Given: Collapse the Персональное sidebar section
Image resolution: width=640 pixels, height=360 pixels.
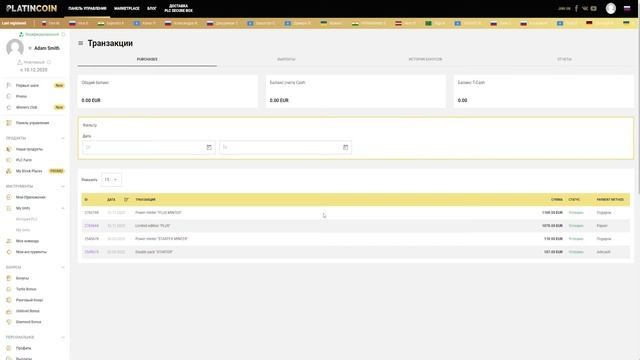Looking at the screenshot, I should [x=63, y=338].
